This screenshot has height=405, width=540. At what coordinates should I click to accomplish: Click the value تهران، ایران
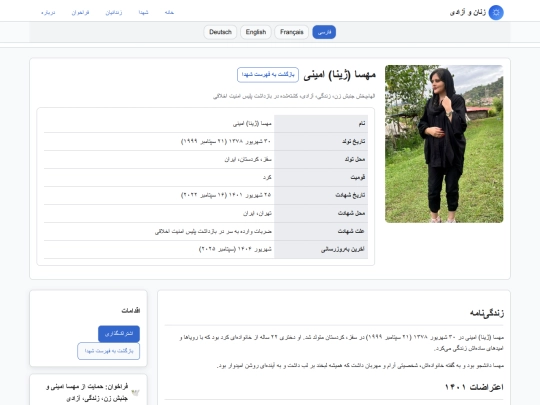[257, 214]
